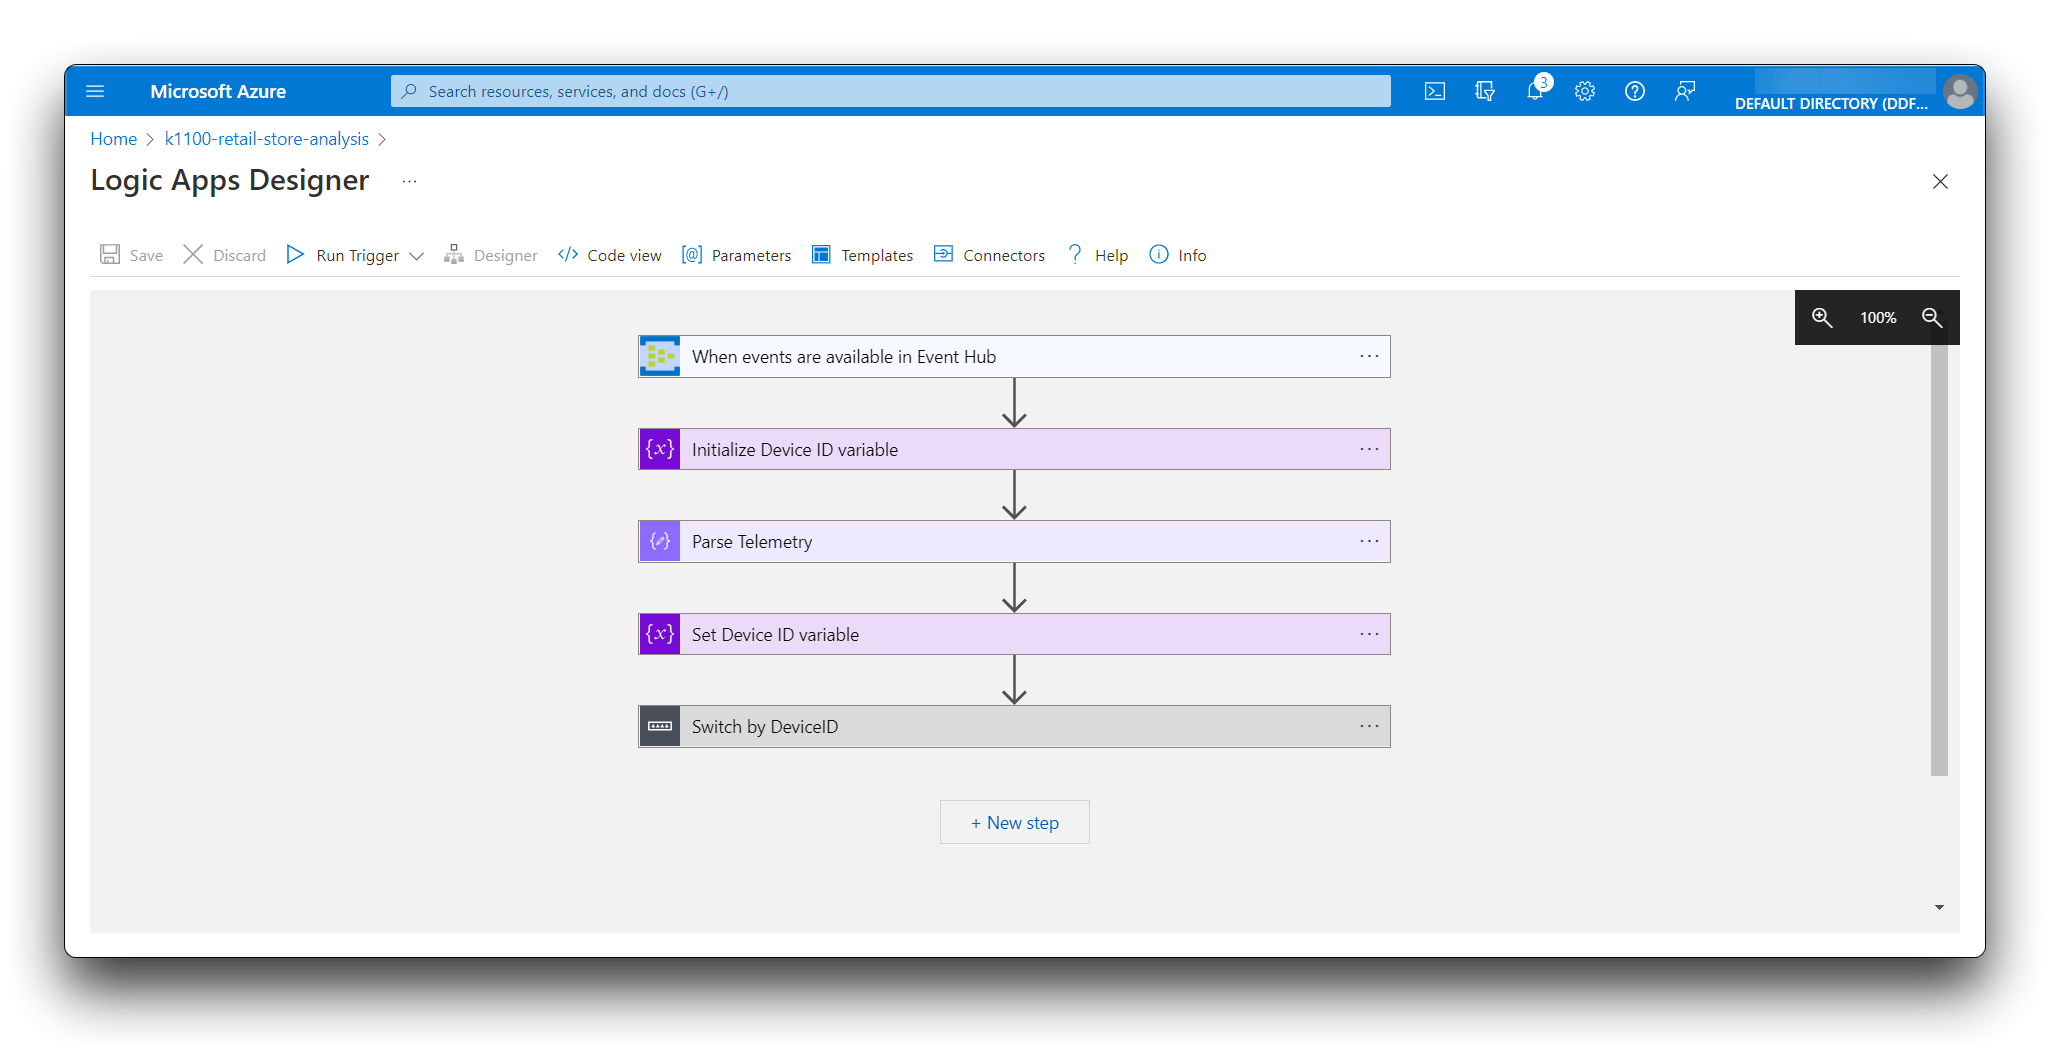Zoom in on the designer canvas
The width and height of the screenshot is (2050, 1054).
tap(1822, 317)
